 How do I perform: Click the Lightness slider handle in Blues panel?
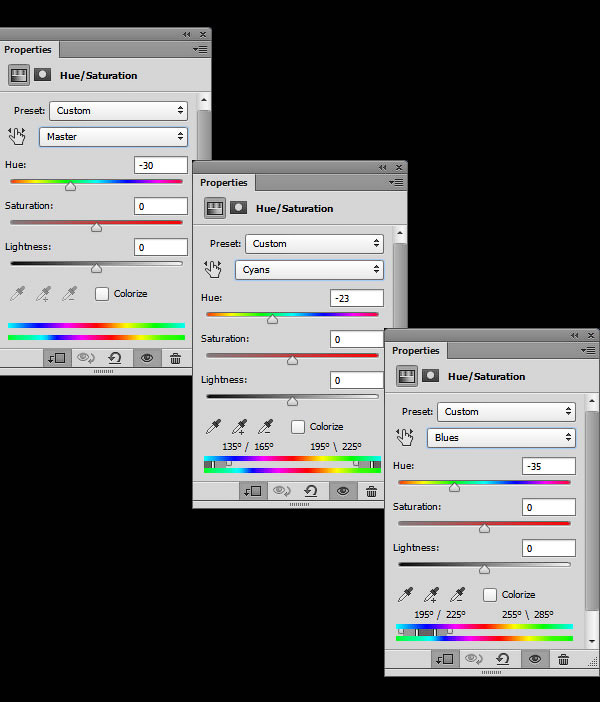click(x=484, y=568)
